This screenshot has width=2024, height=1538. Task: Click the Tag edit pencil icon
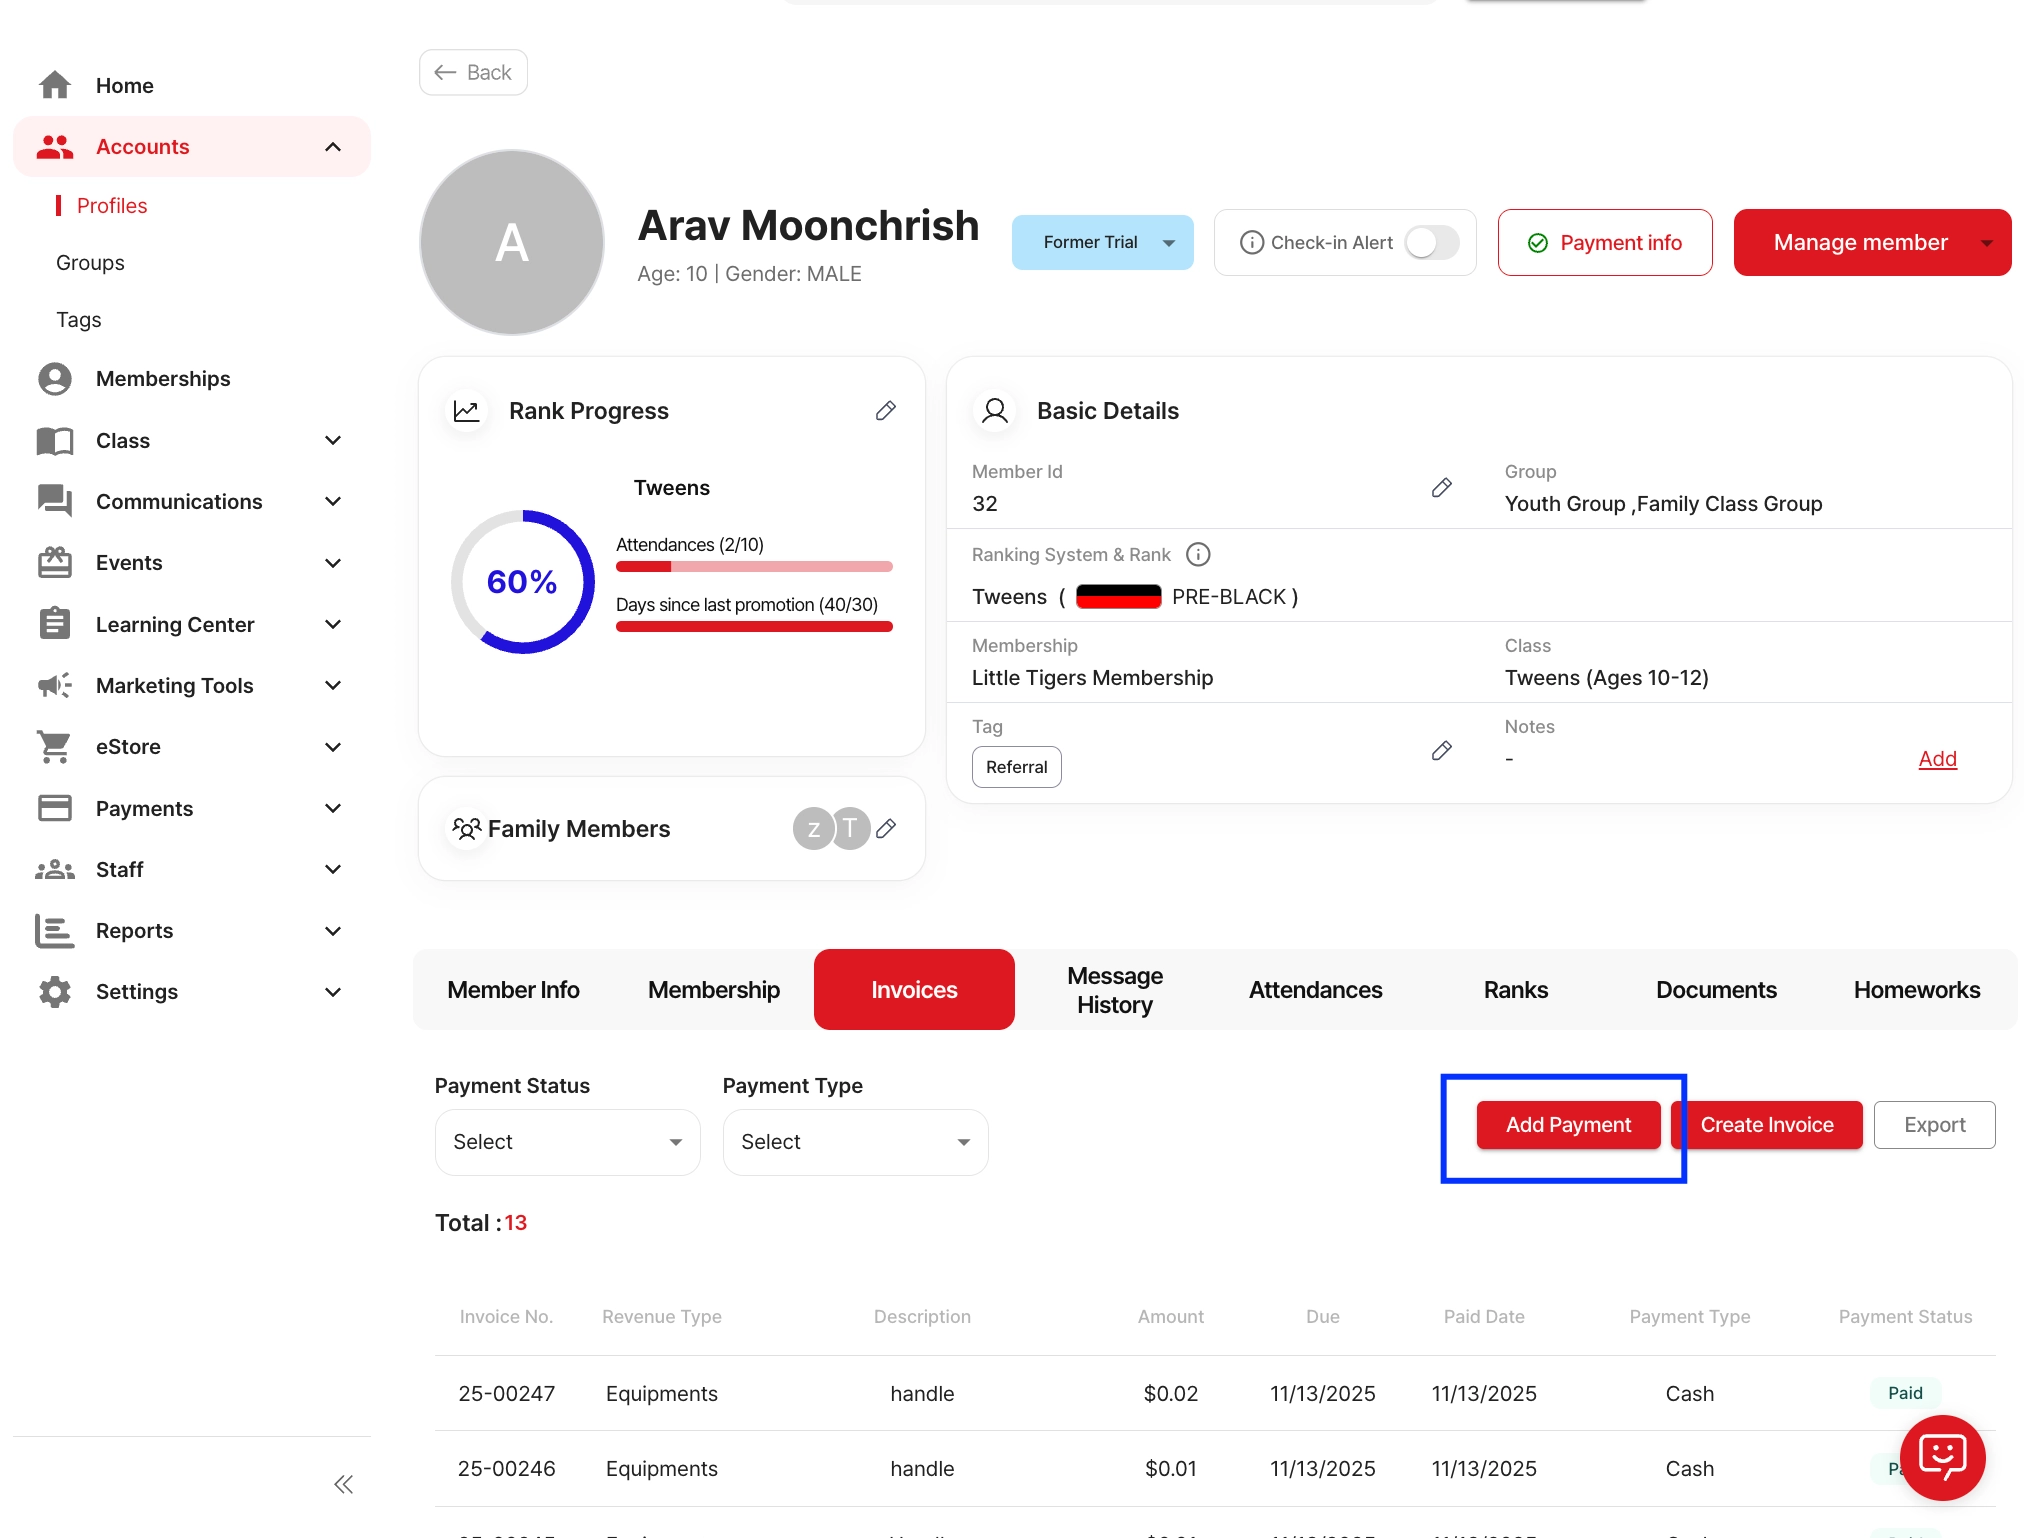1441,751
